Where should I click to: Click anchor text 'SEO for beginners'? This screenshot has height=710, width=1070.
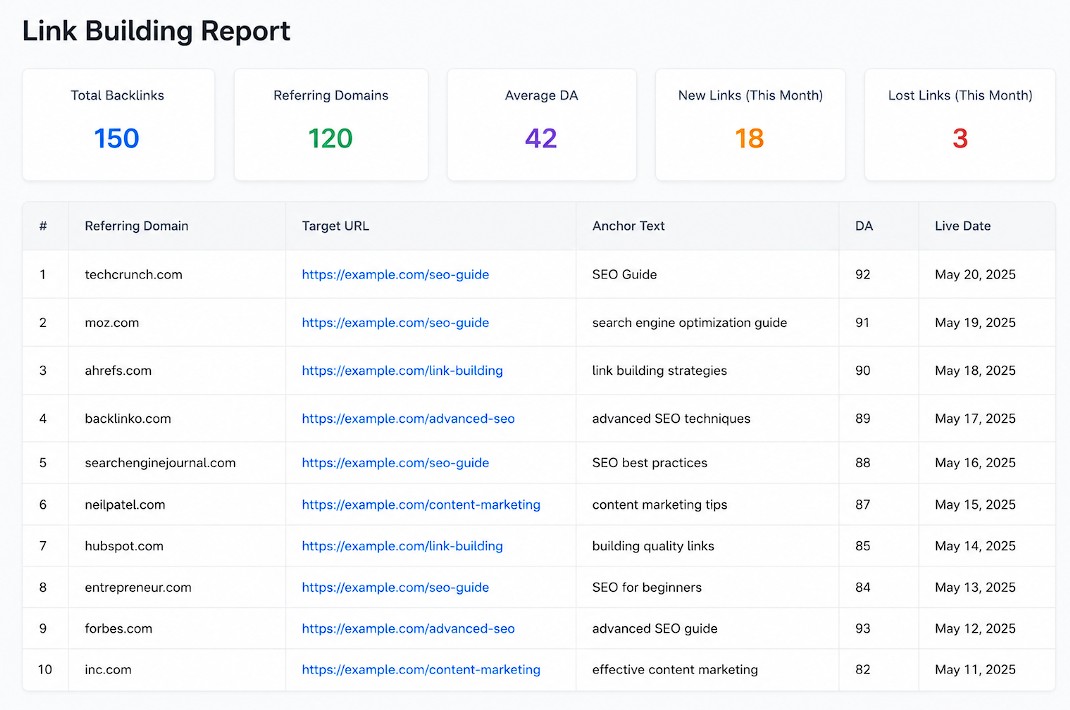647,587
